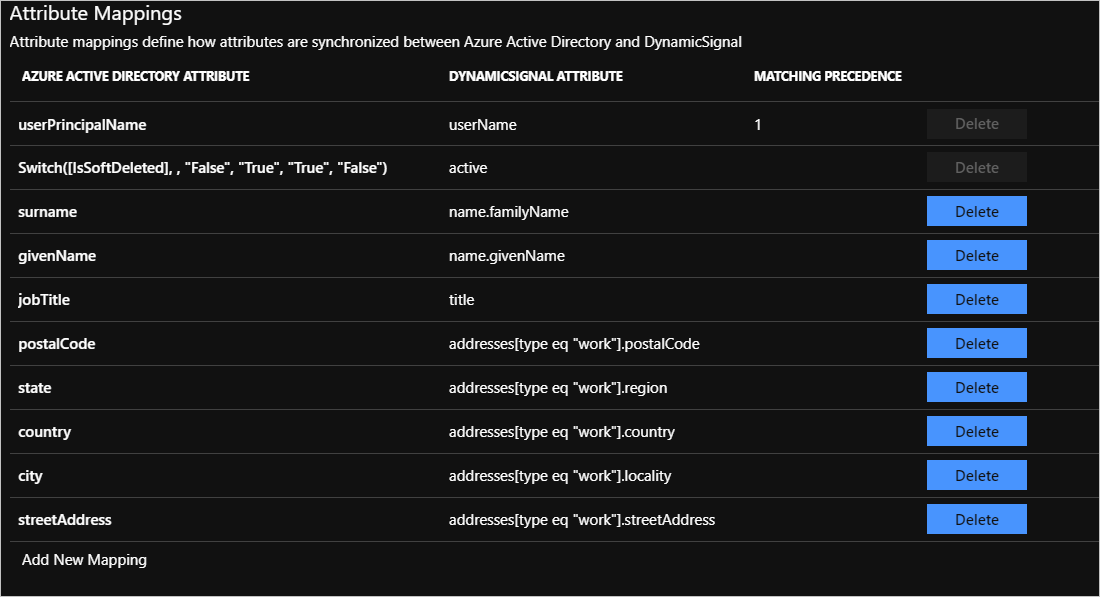Viewport: 1100px width, 597px height.
Task: Open the postalCode attribute mapping
Action: [x=57, y=344]
